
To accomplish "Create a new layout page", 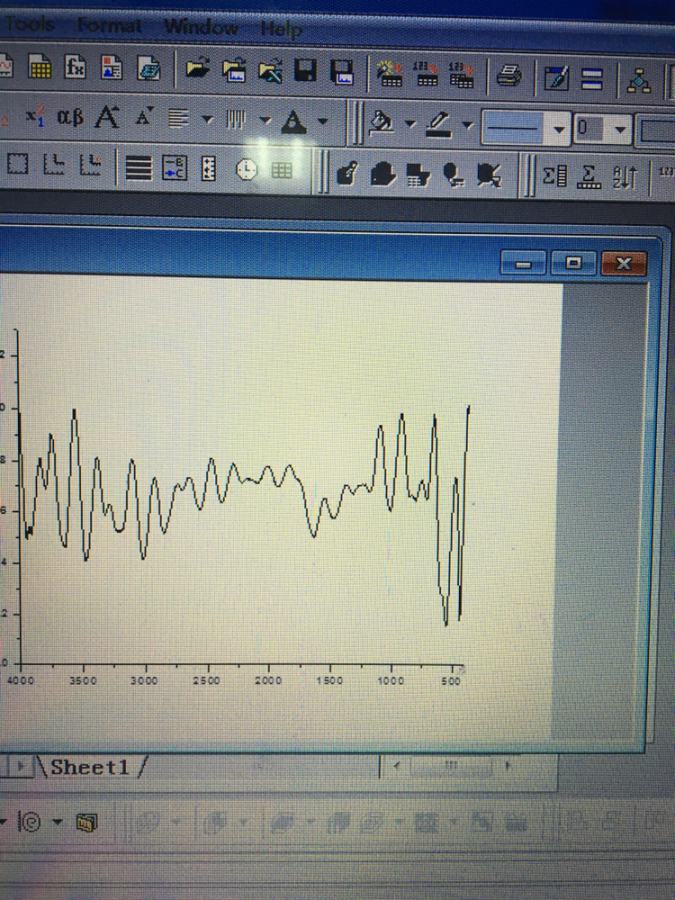I will [111, 67].
